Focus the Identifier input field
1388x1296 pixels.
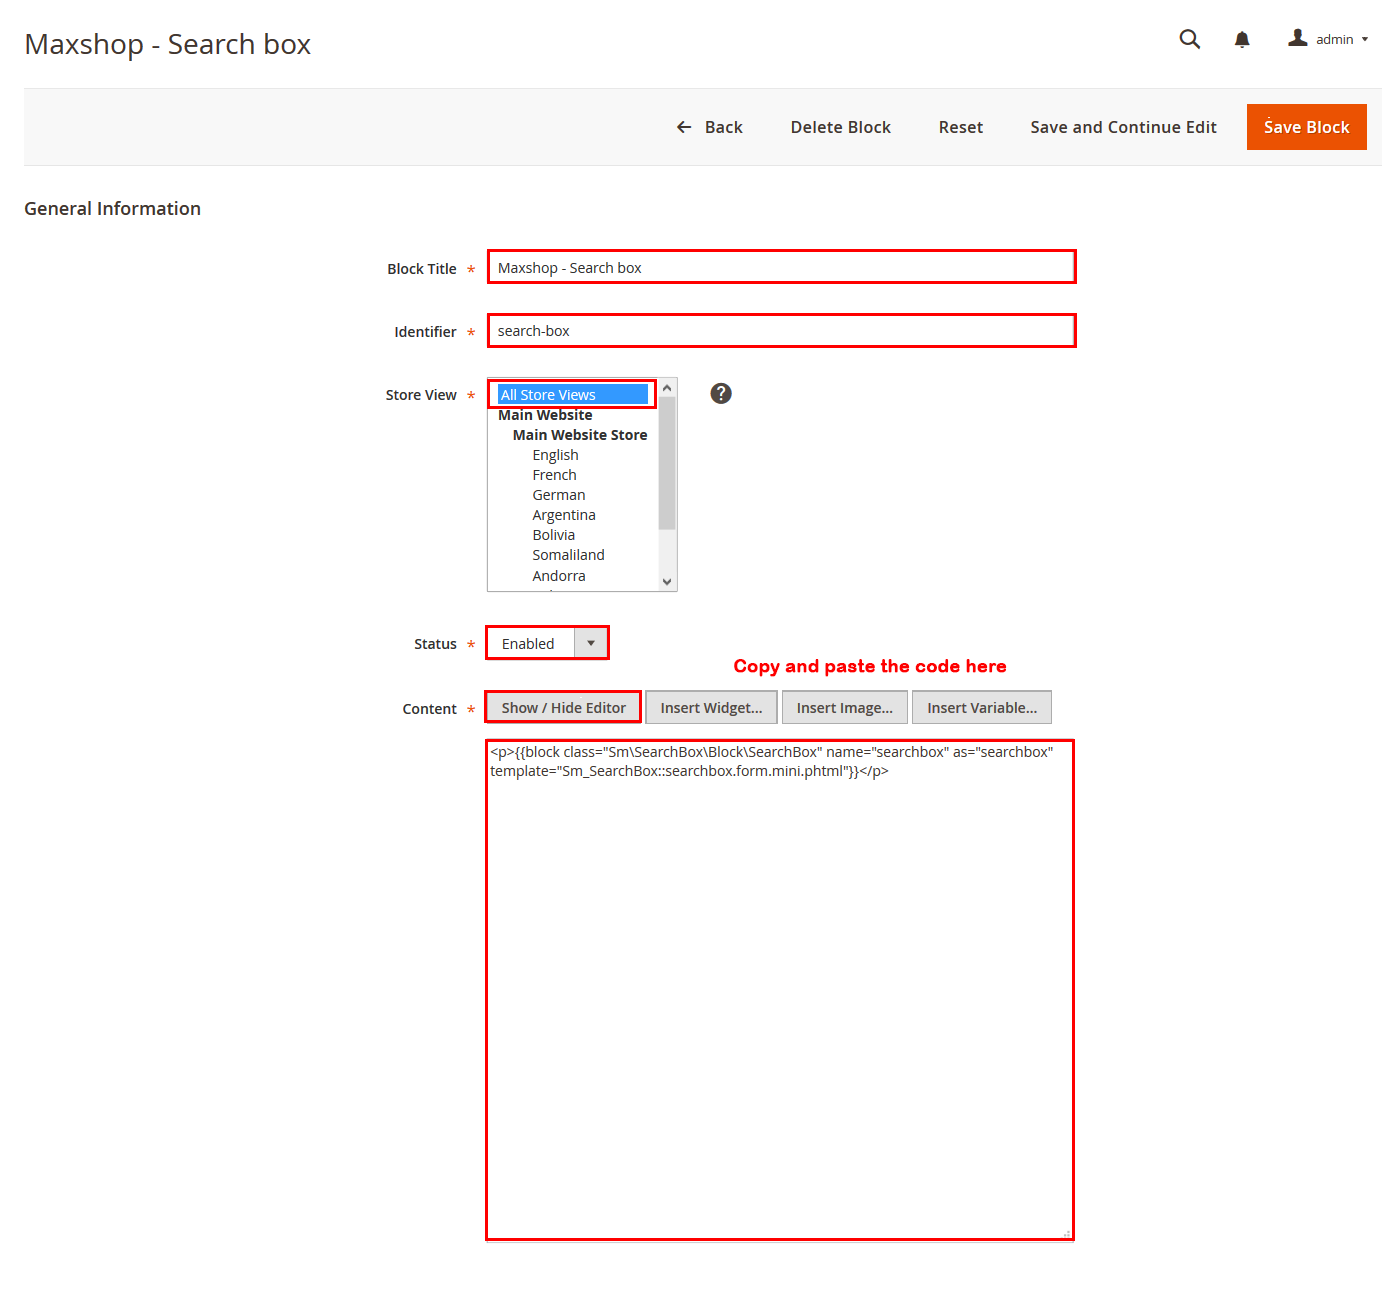click(781, 331)
